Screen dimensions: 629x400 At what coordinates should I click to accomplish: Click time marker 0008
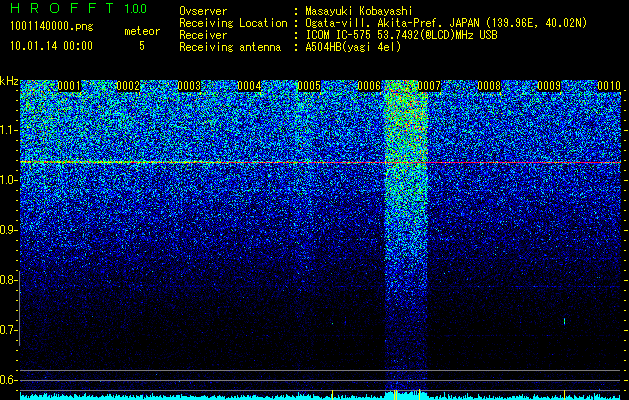point(489,86)
